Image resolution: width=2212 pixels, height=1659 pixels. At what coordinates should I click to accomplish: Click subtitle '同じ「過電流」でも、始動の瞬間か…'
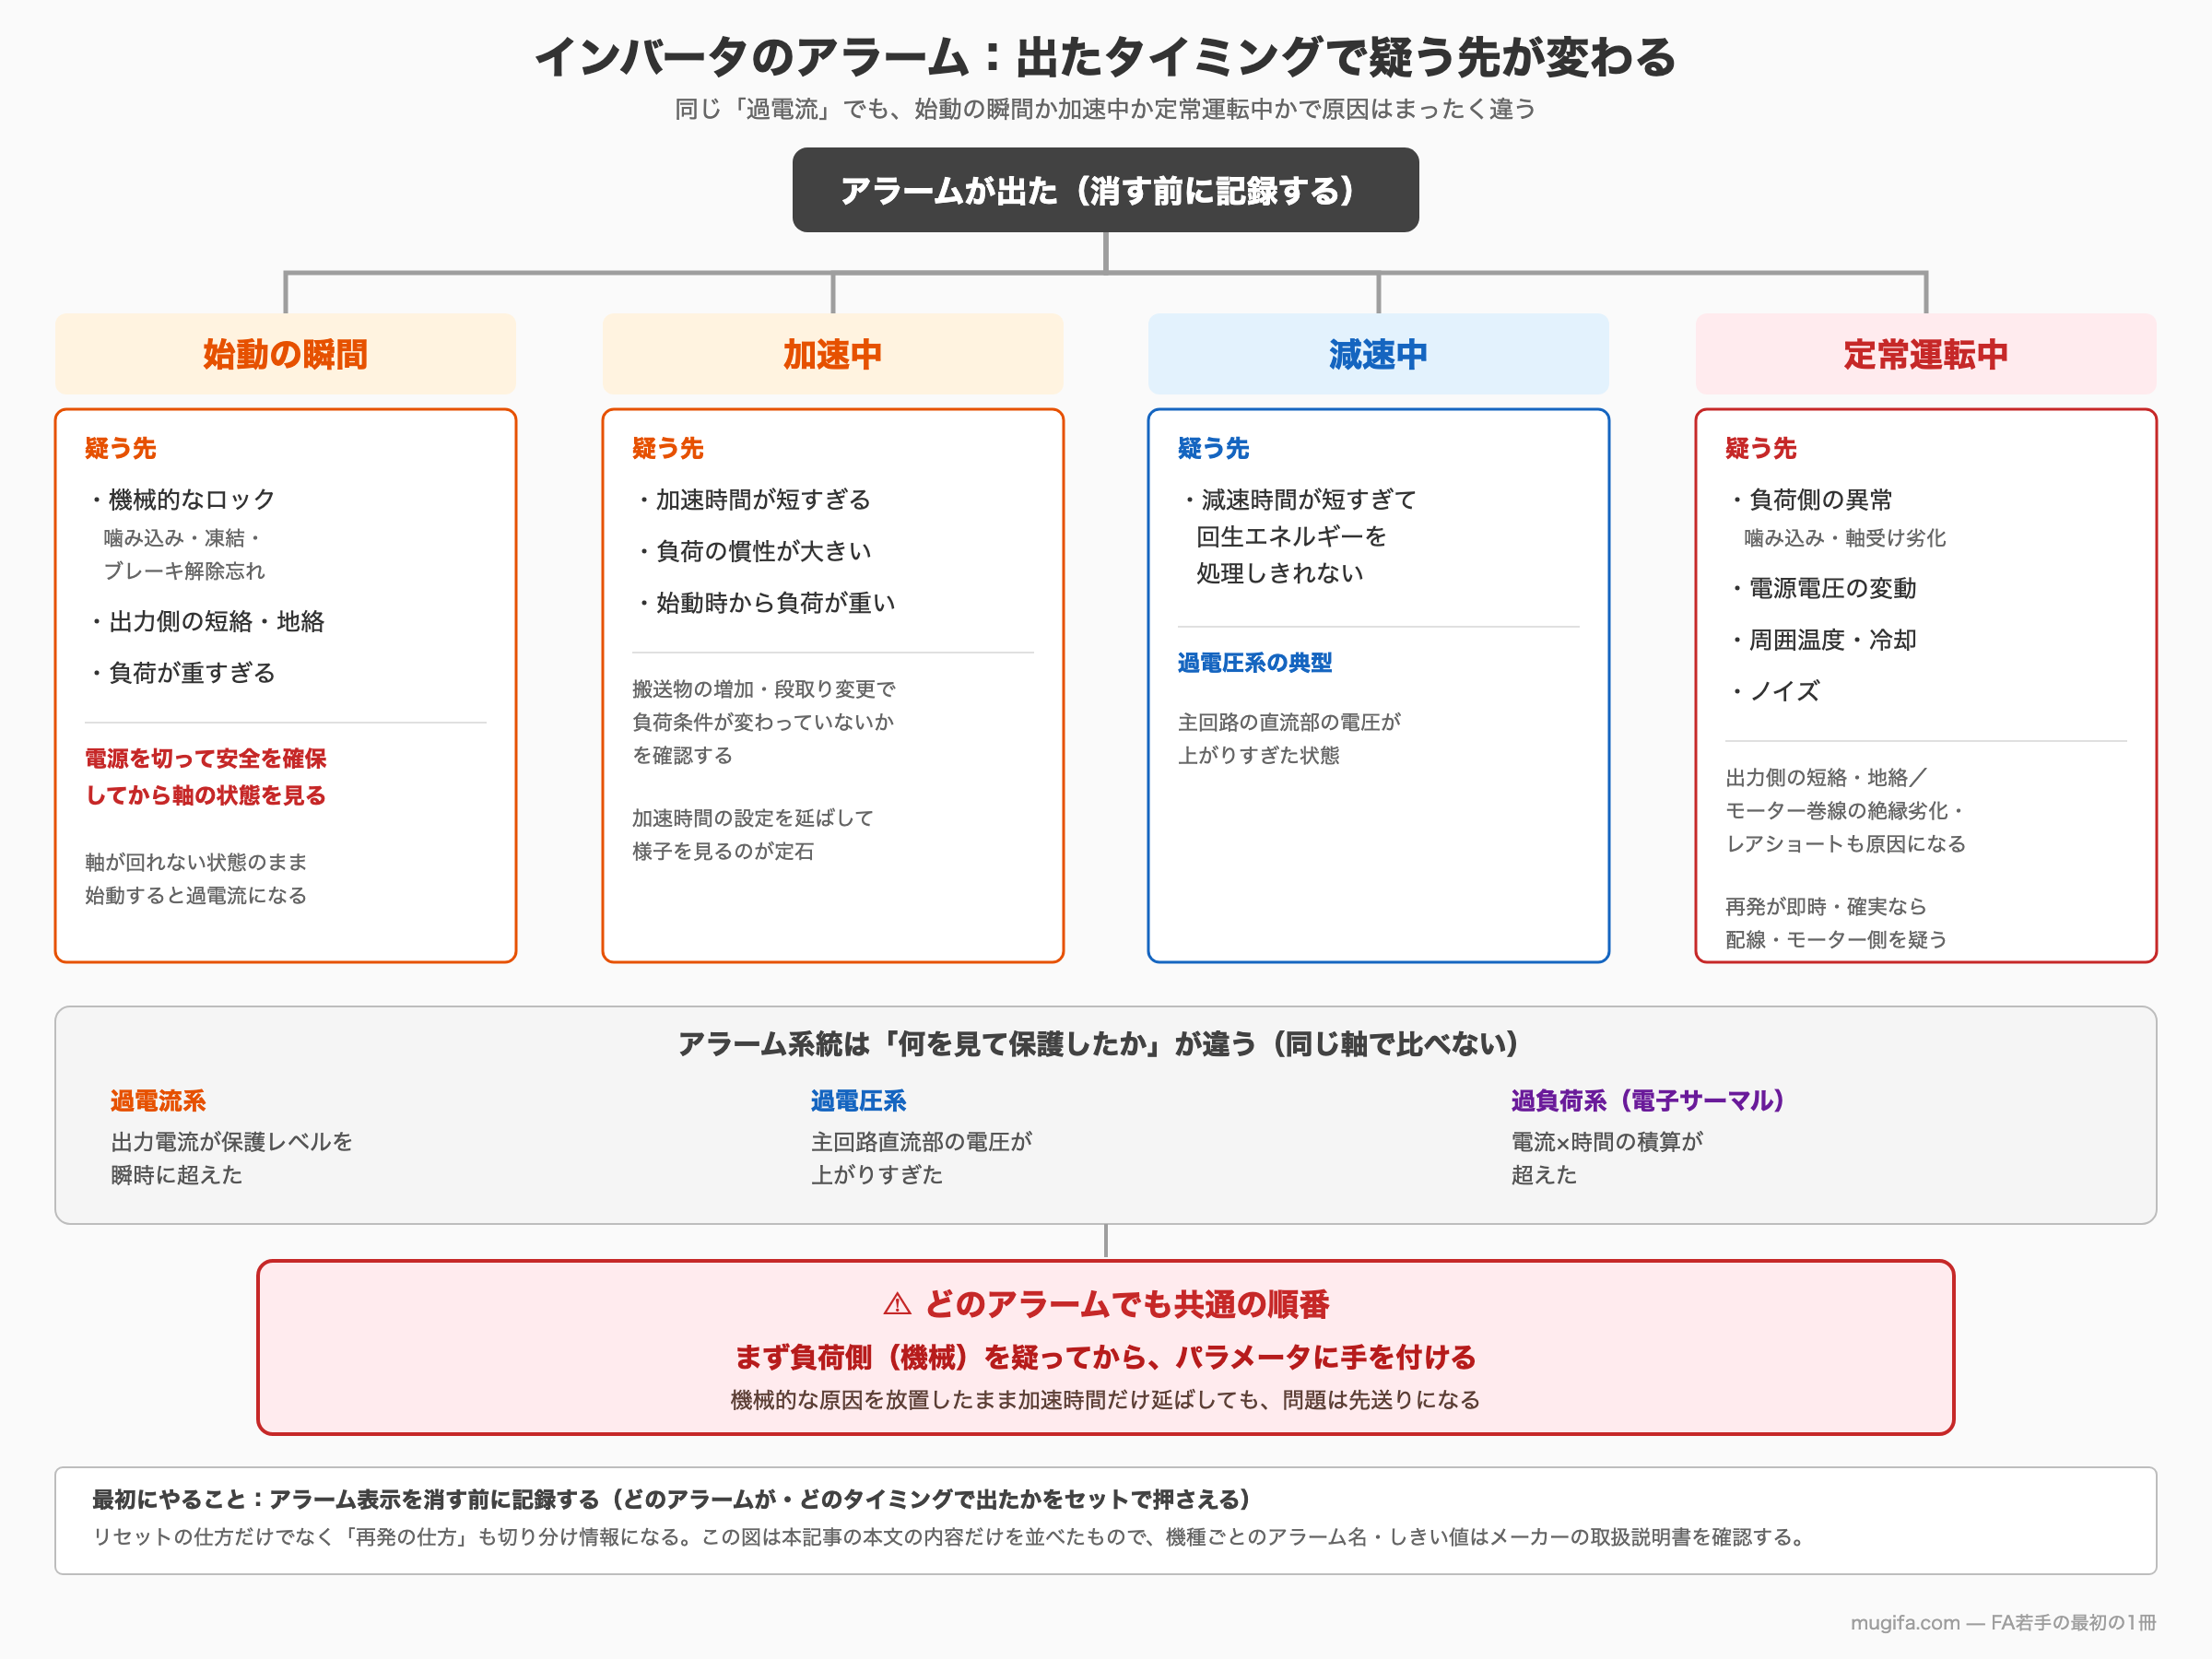click(1105, 109)
